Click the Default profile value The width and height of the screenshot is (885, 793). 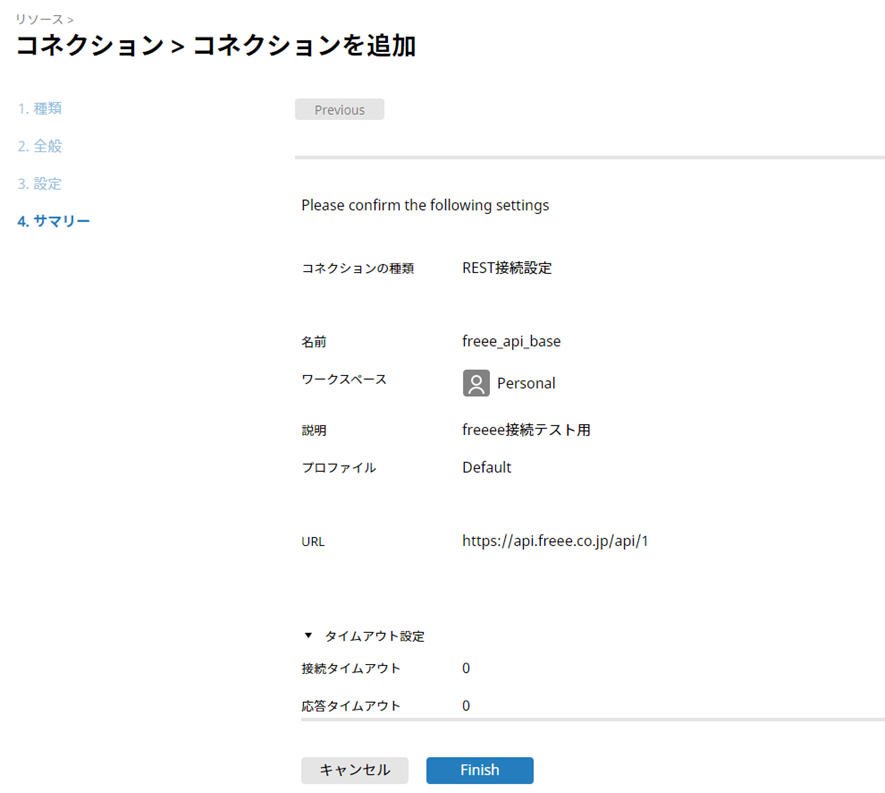coord(486,467)
